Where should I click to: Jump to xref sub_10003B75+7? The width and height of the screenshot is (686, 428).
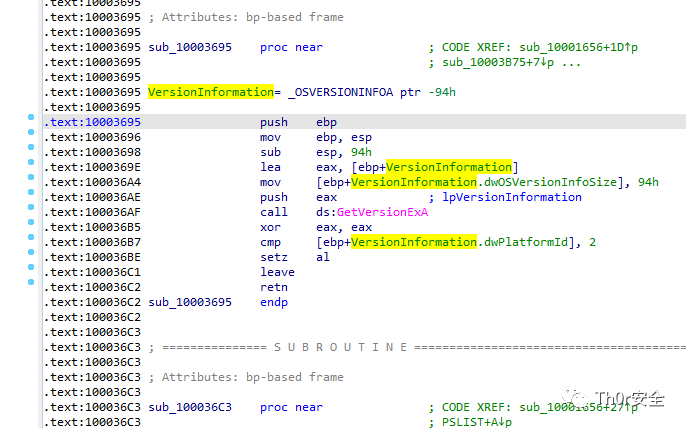498,63
